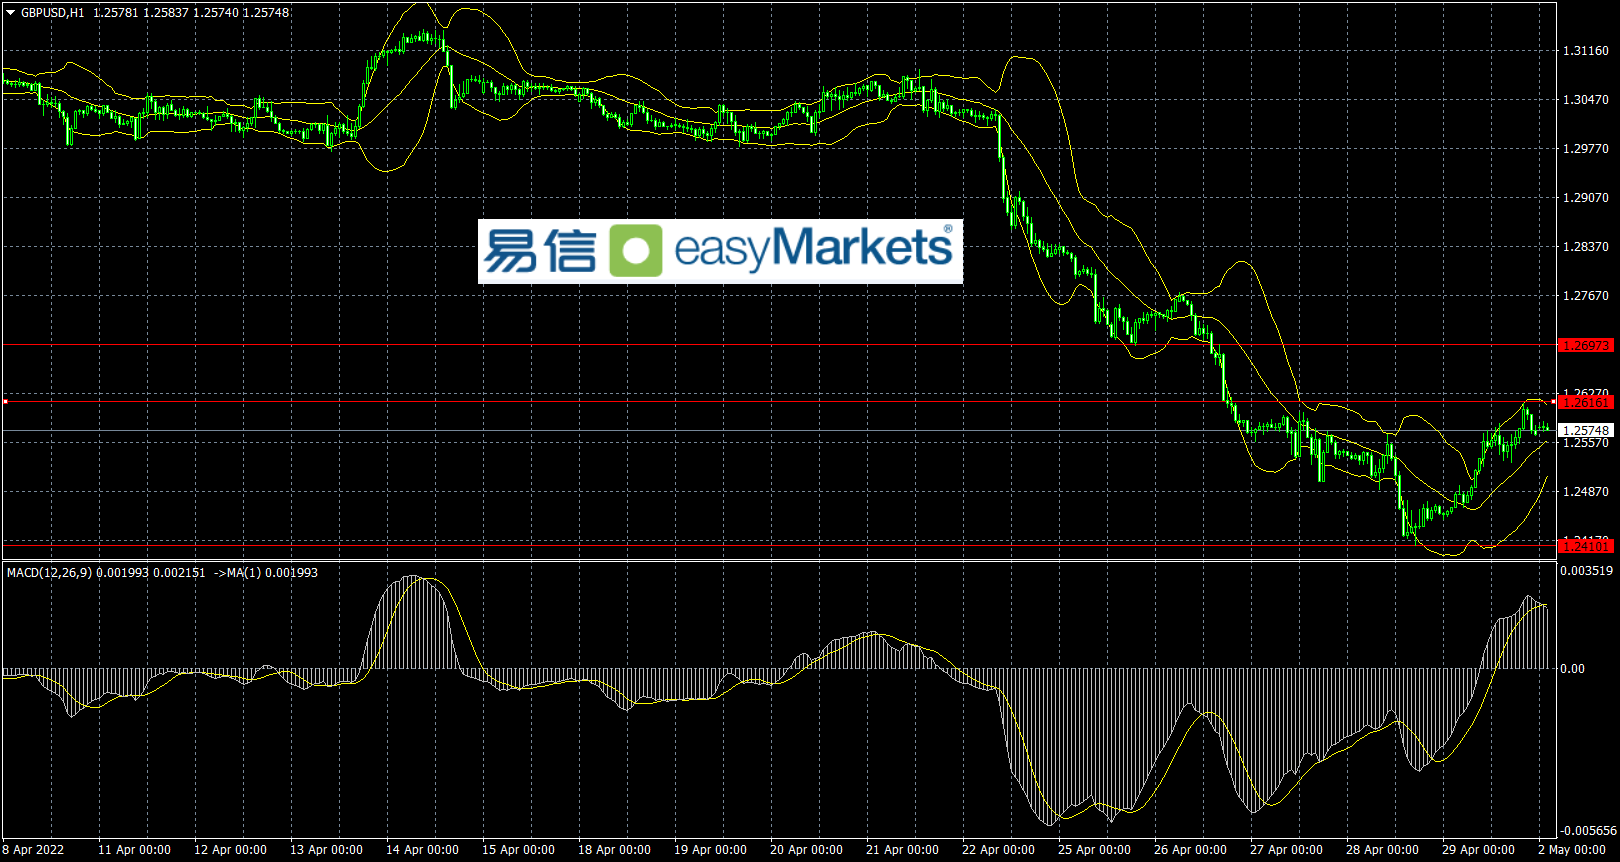Click the 28 Apr 00:00 time label

[1382, 850]
